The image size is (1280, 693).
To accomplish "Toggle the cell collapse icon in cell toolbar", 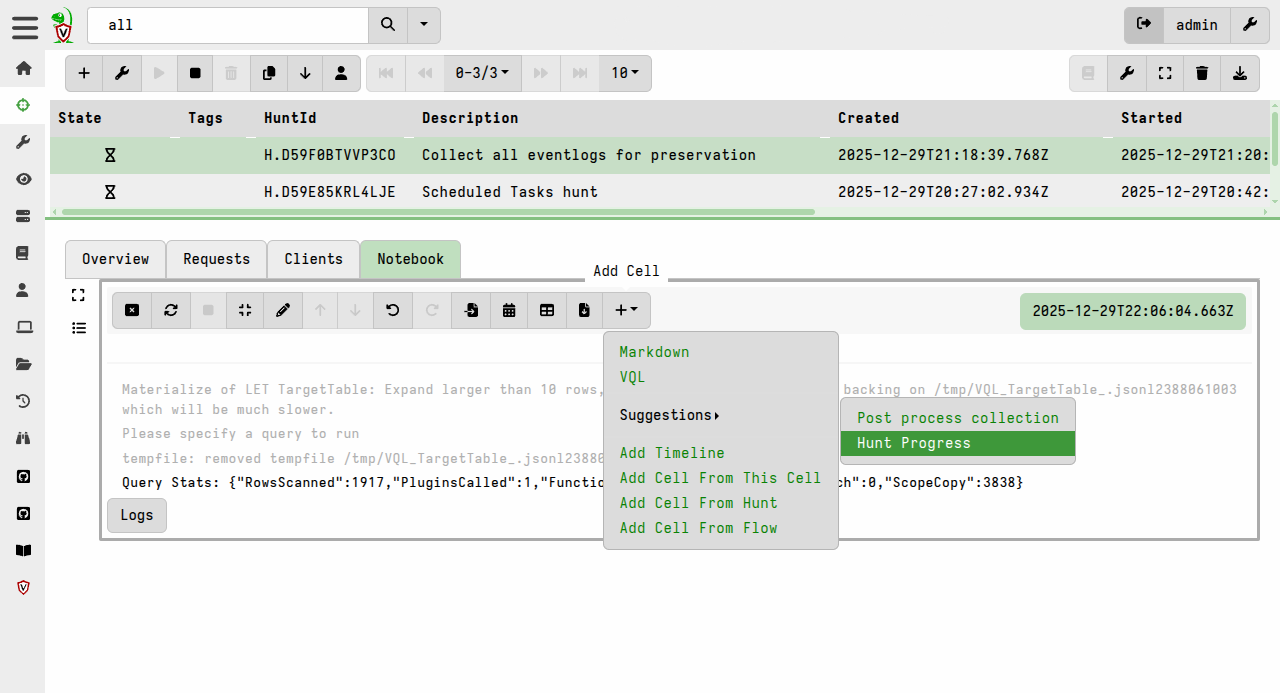I will tap(245, 310).
